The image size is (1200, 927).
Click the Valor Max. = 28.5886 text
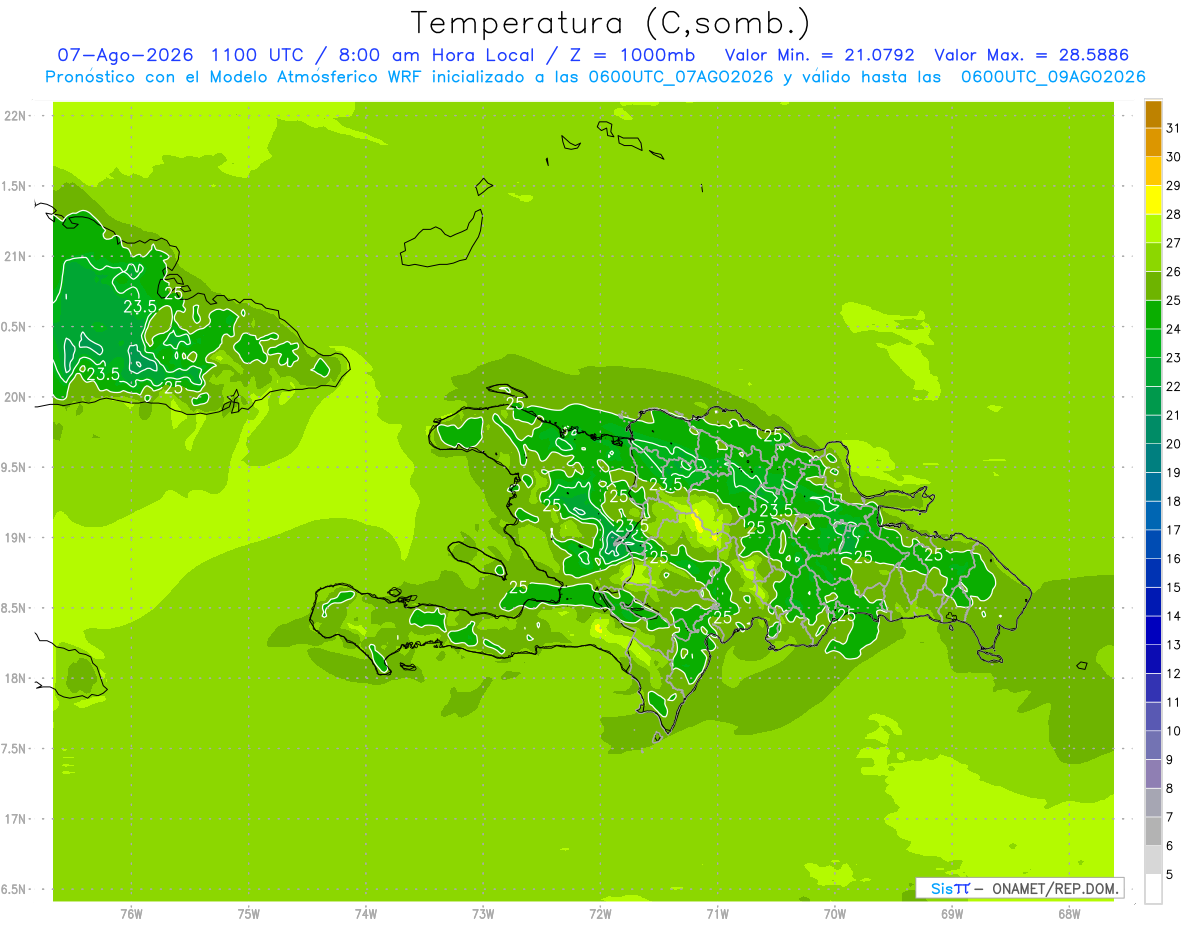tap(1031, 55)
